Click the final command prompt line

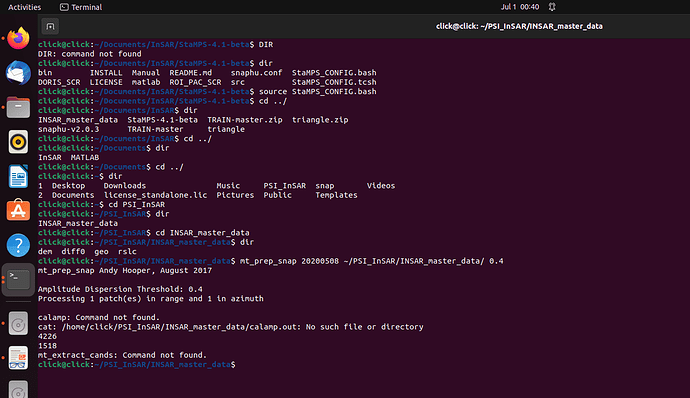[x=137, y=365]
